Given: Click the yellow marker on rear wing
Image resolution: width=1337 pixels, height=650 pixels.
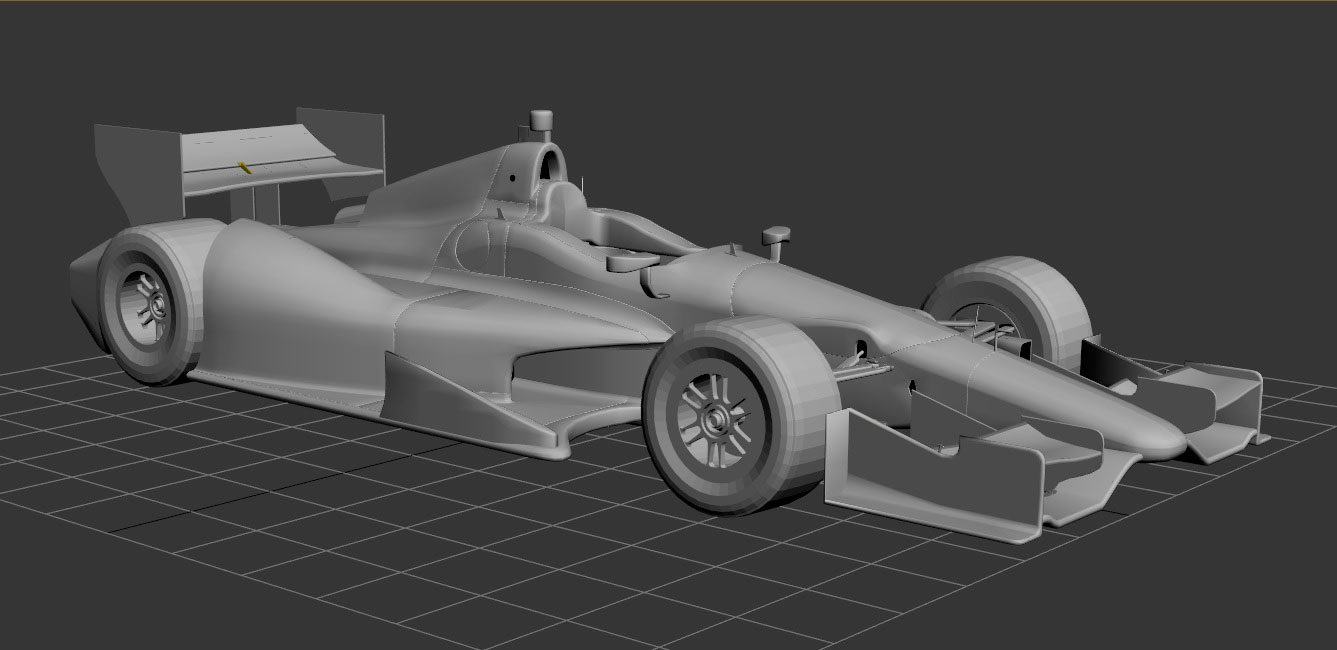Looking at the screenshot, I should point(243,167).
